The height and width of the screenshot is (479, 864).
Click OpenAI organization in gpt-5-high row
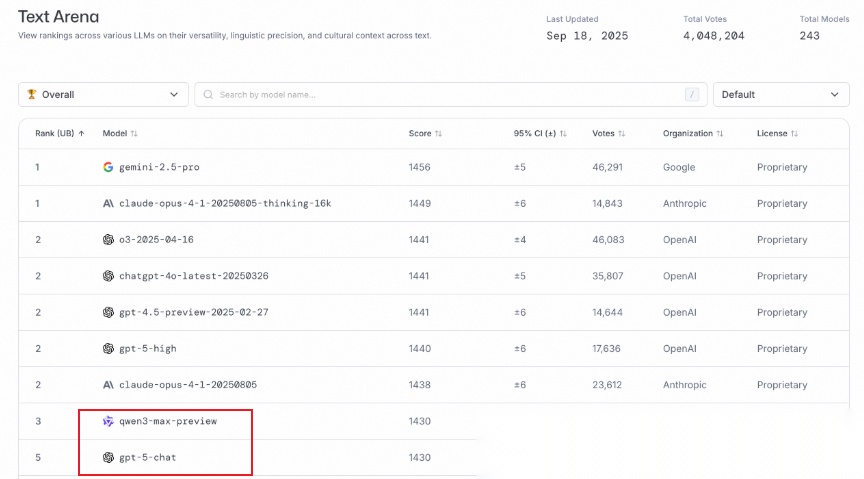coord(679,348)
